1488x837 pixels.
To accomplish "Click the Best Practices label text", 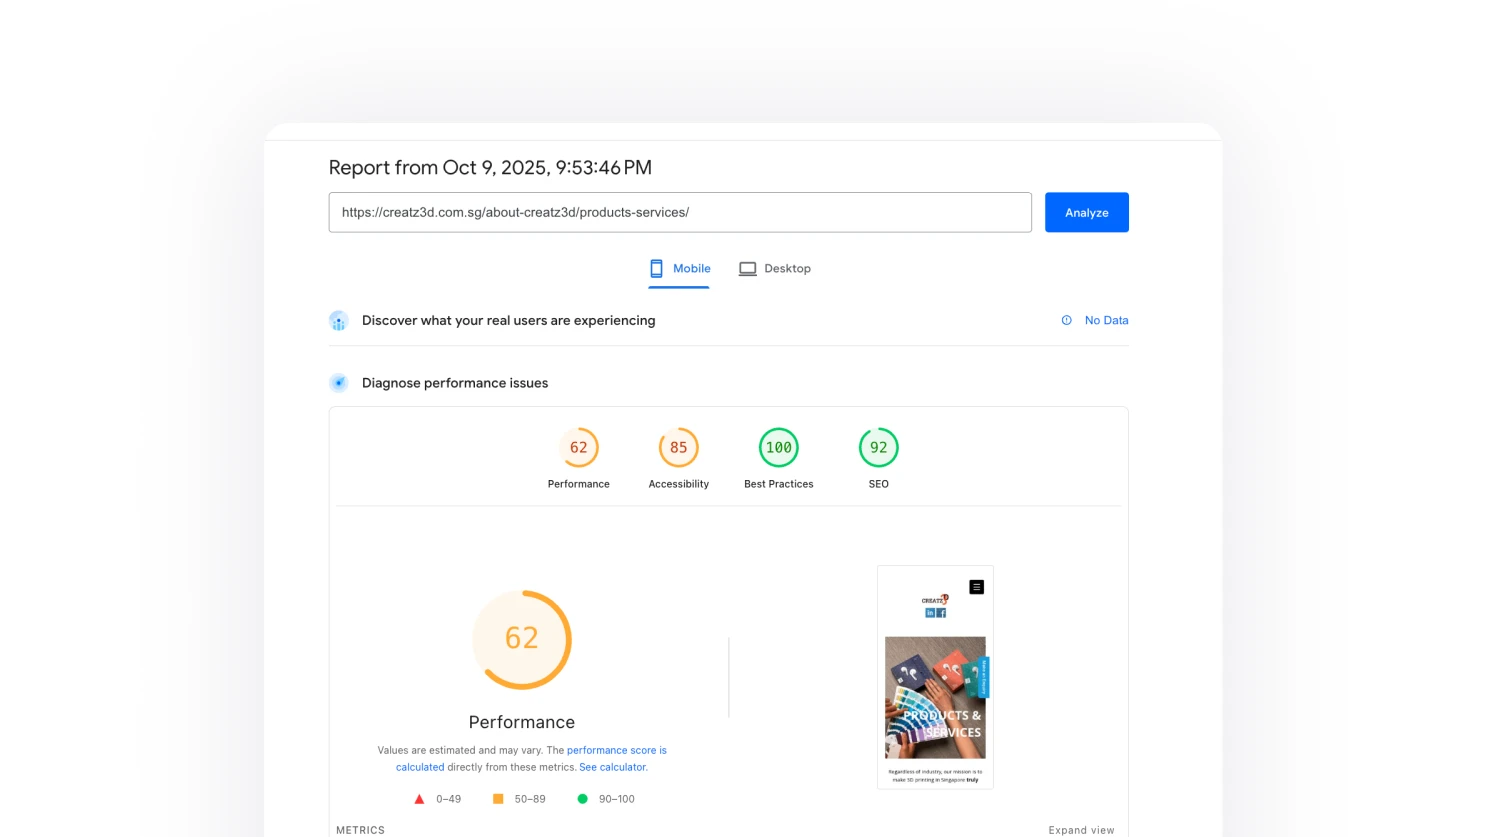I will point(778,484).
